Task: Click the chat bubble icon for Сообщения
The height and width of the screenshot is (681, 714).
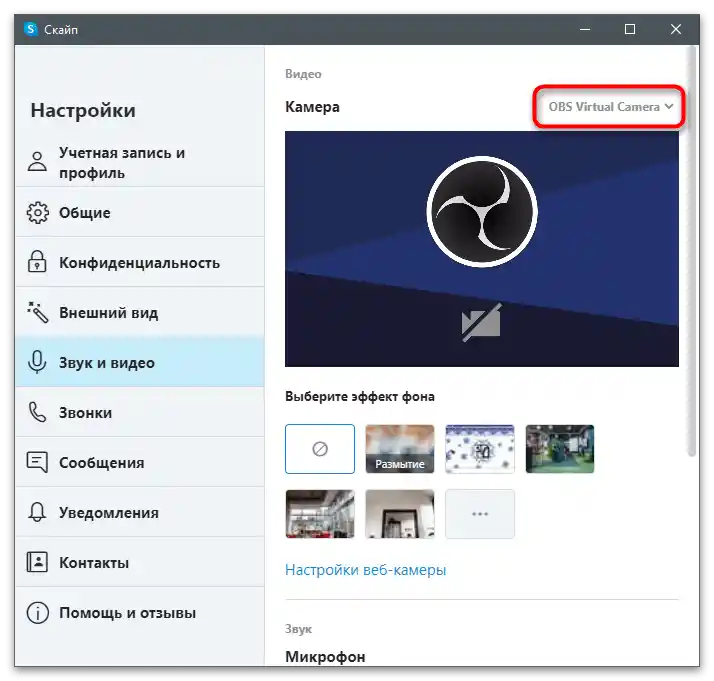Action: click(x=37, y=462)
